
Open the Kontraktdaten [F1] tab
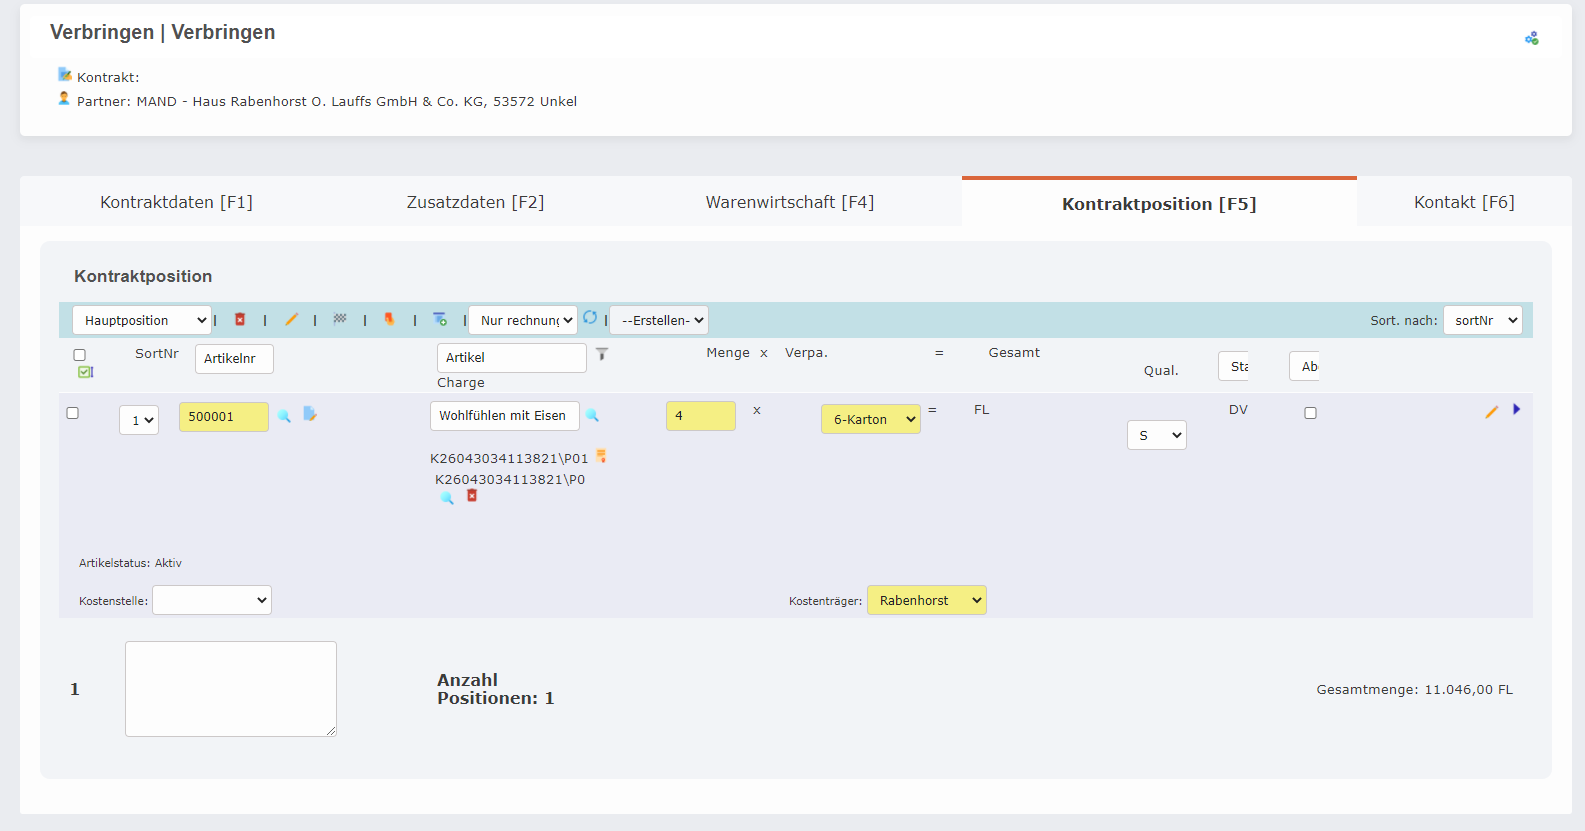tap(176, 202)
